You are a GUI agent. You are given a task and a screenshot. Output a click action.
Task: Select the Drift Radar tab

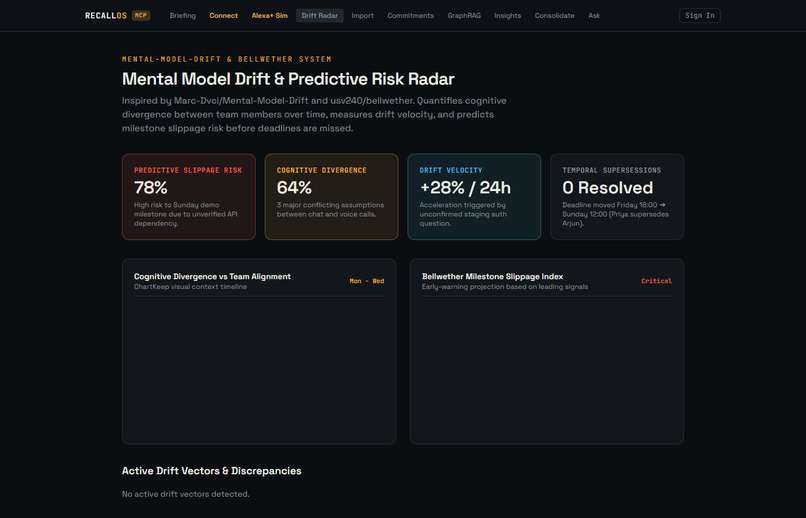tap(320, 15)
